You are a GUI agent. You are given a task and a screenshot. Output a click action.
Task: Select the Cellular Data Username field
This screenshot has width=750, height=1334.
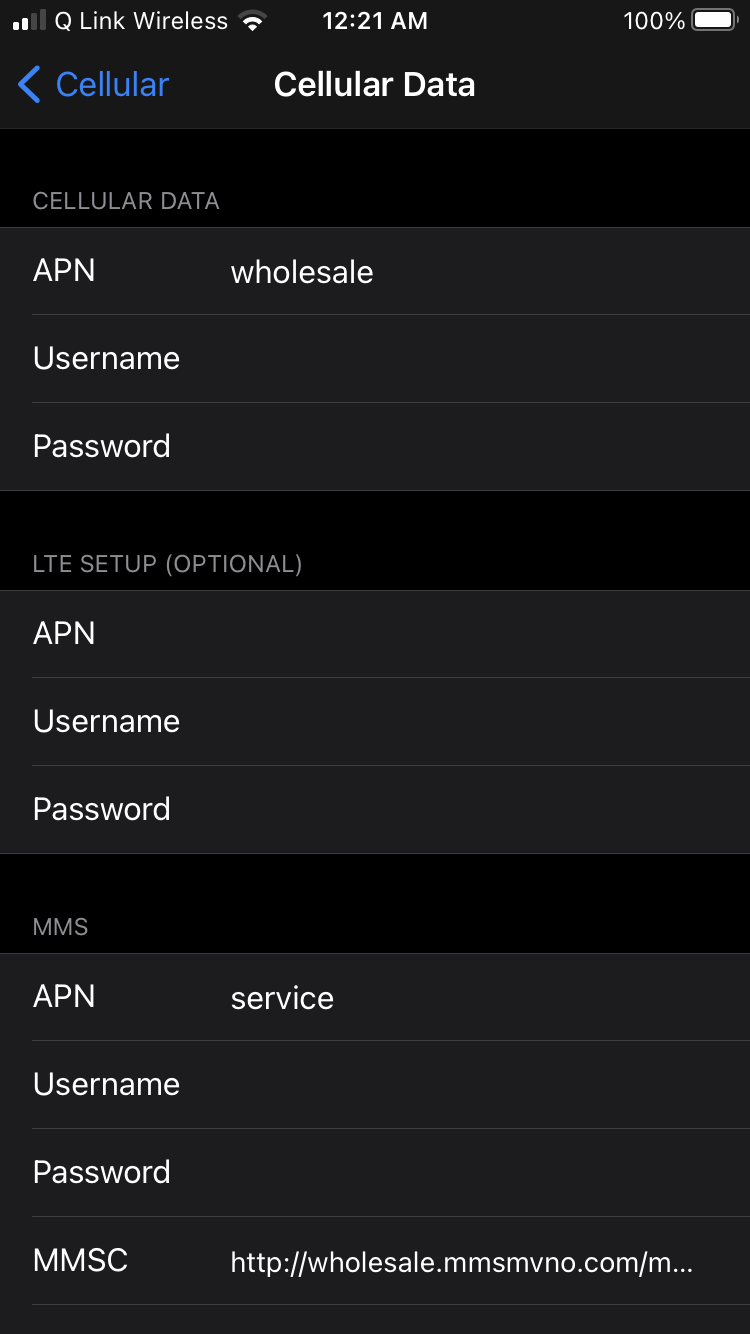click(480, 359)
